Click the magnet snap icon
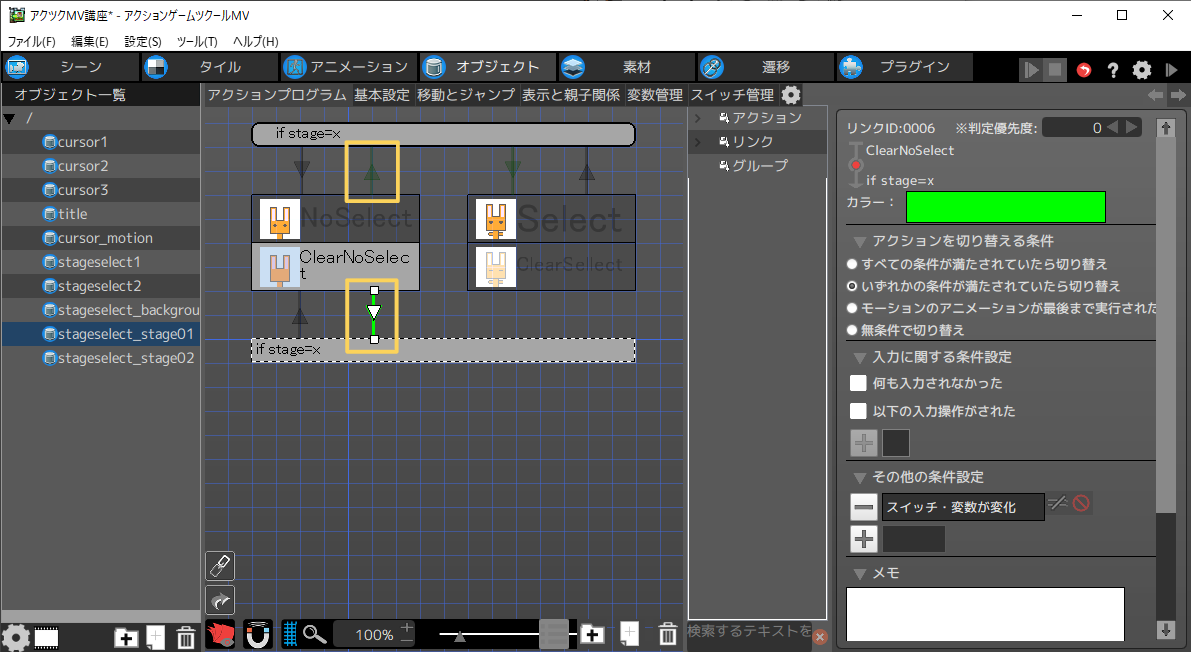 coord(258,634)
